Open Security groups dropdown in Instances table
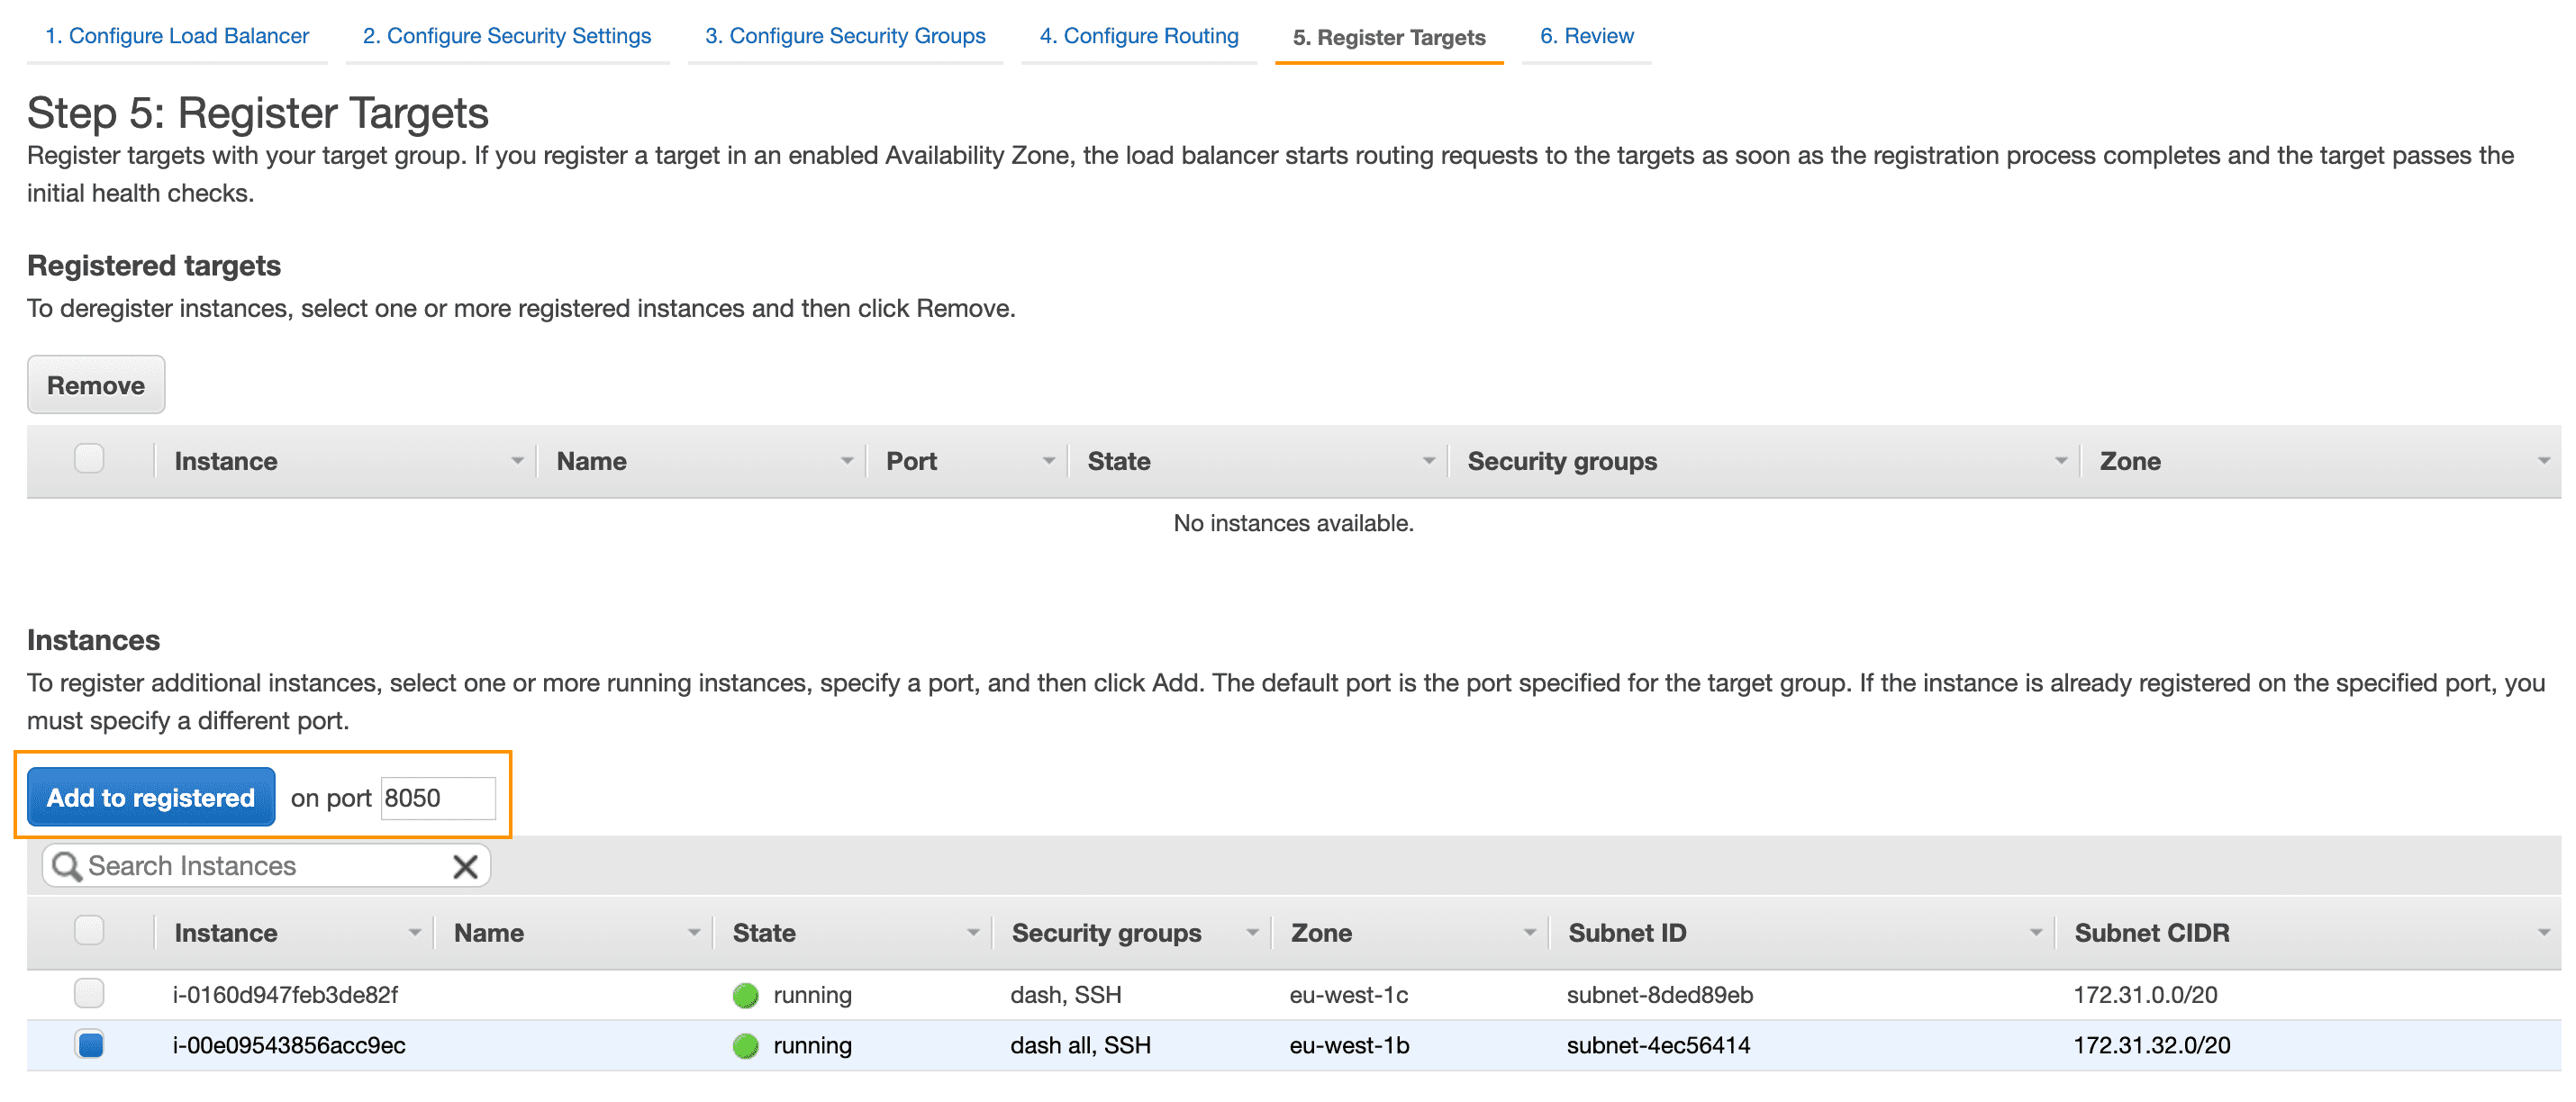Image resolution: width=2576 pixels, height=1102 pixels. point(1252,933)
